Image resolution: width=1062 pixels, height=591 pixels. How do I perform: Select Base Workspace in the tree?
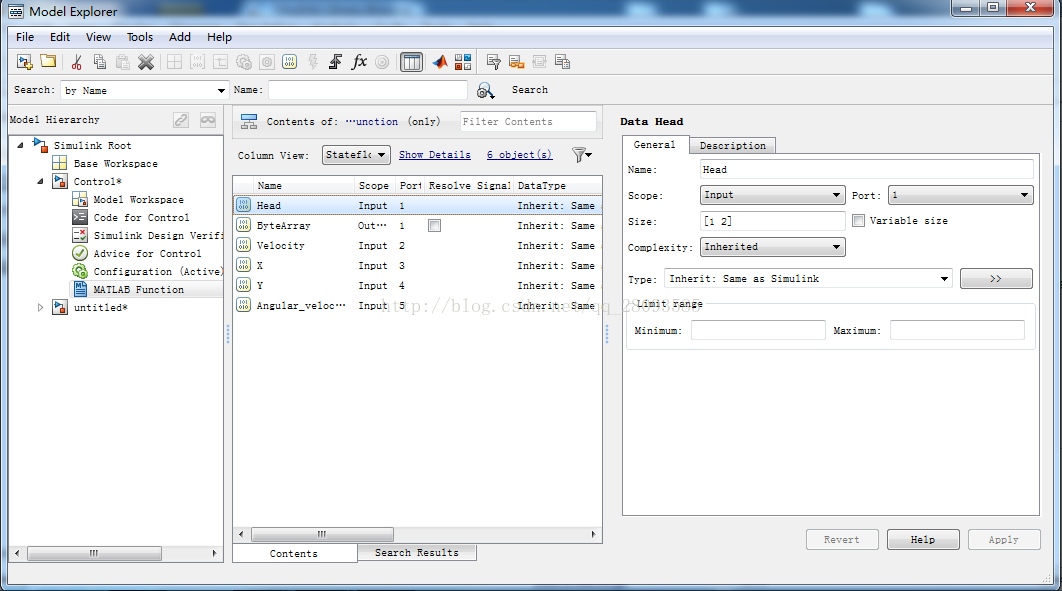tap(115, 163)
